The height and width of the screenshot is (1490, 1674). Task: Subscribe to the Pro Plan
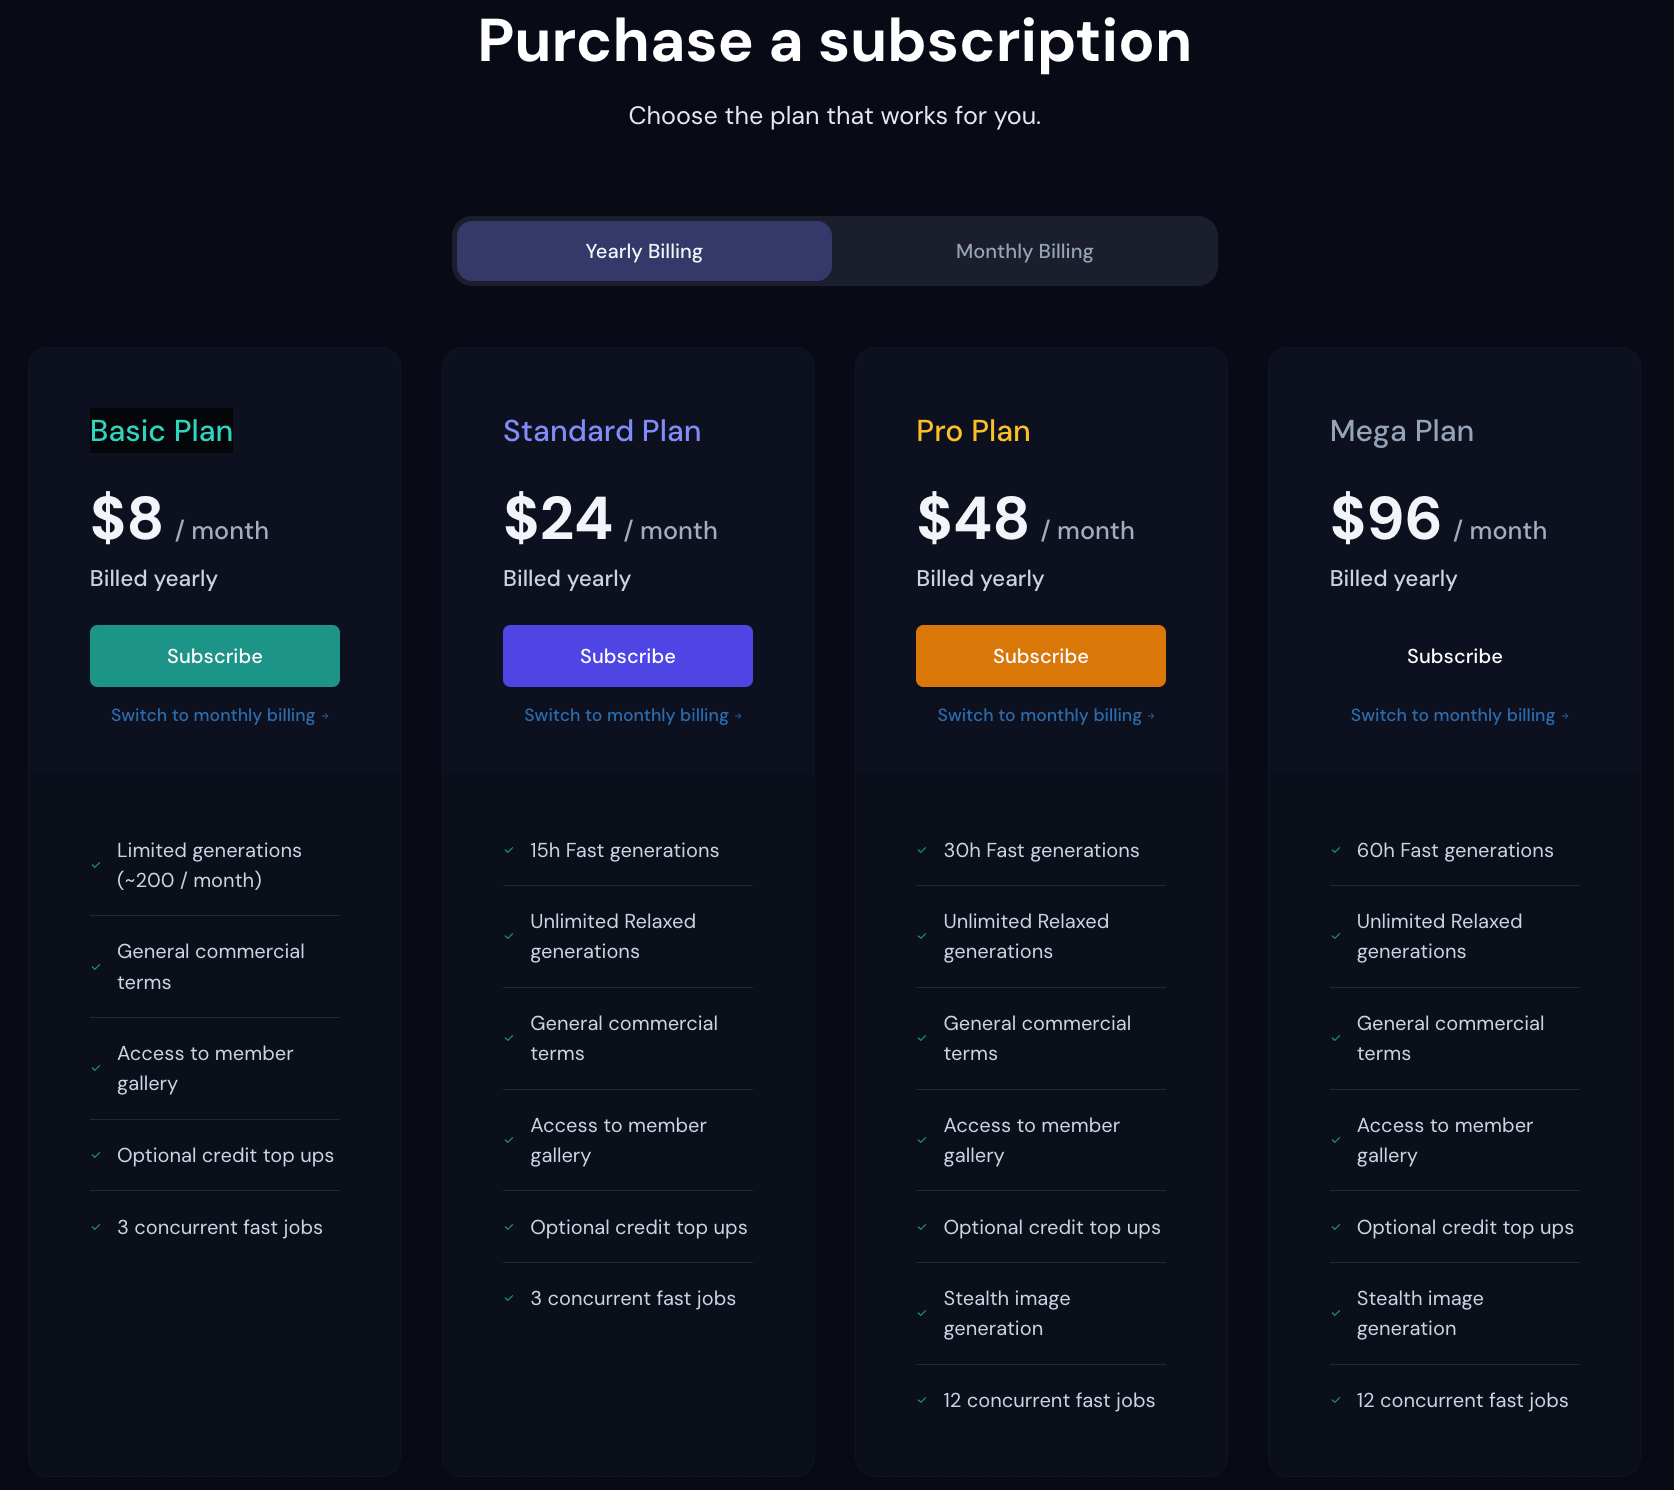[1040, 656]
